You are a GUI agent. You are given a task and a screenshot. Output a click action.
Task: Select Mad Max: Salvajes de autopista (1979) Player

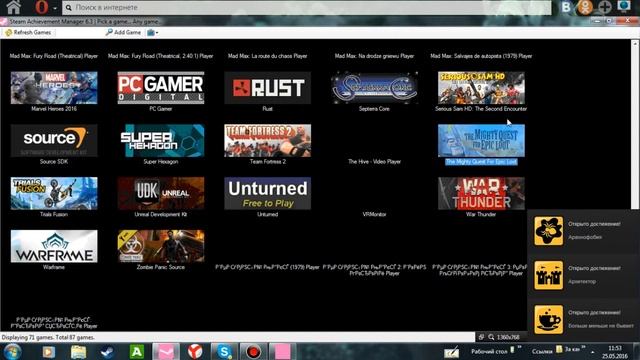(x=481, y=56)
